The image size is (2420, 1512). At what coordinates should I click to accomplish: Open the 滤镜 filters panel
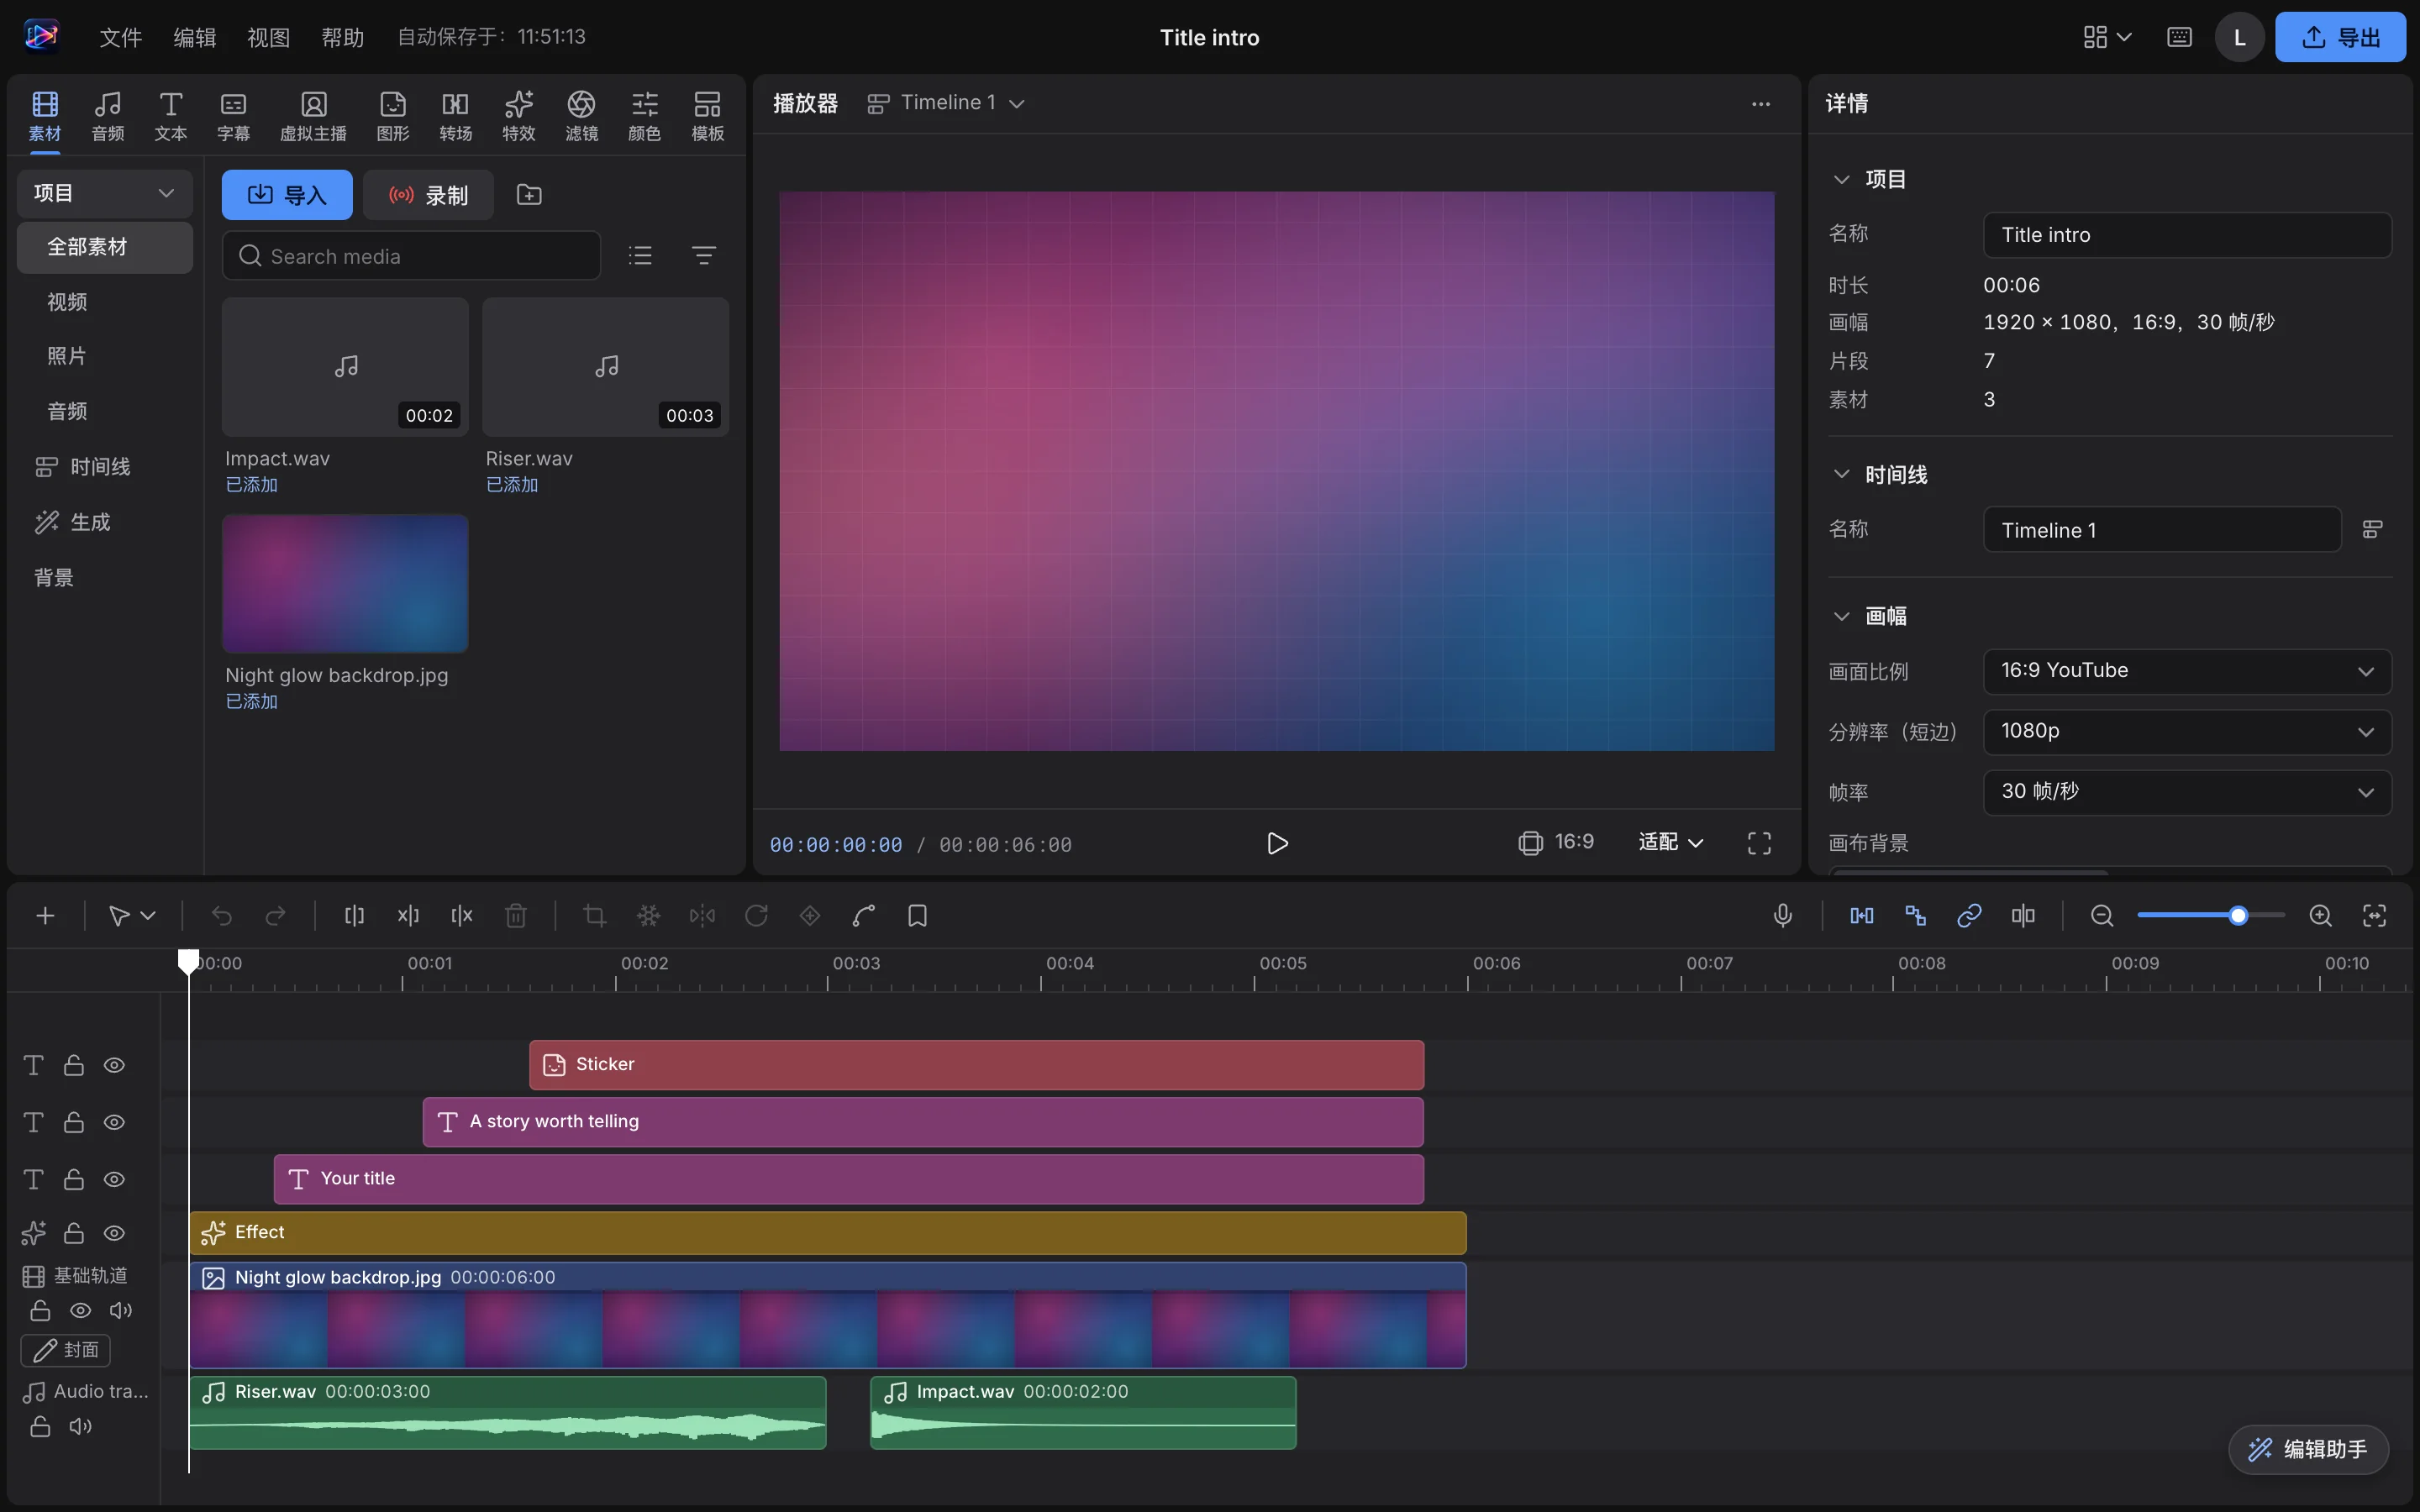581,115
